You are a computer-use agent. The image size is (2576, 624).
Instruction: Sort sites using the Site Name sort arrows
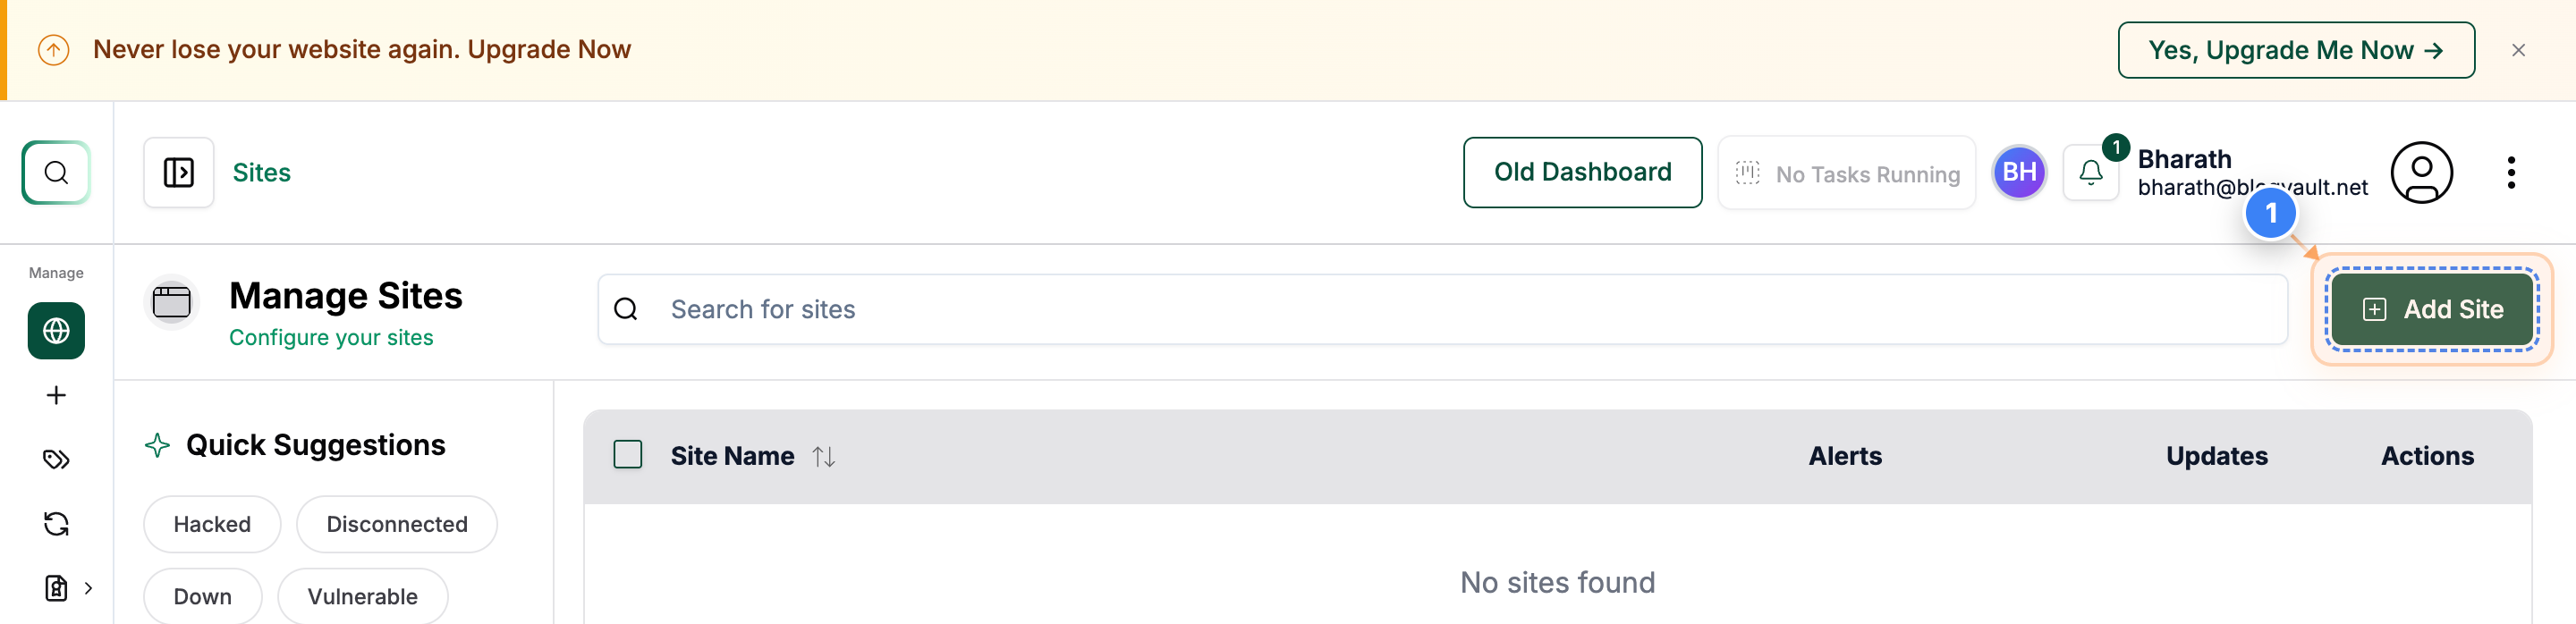click(x=824, y=456)
